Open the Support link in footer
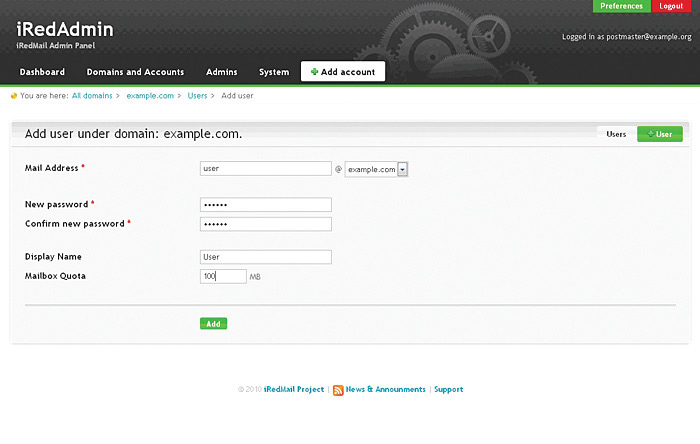 pos(448,389)
